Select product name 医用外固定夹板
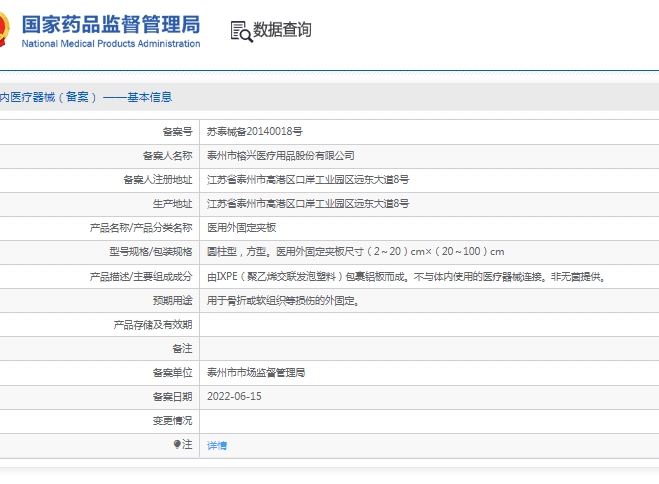Viewport: 659px width, 484px height. [x=241, y=228]
